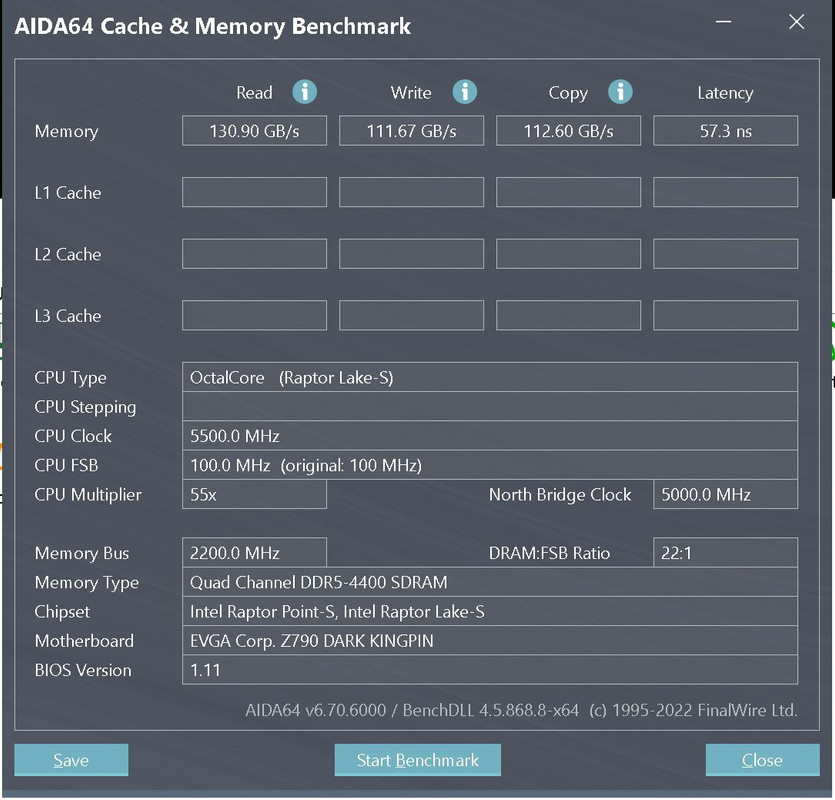Screen dimensions: 835x800
Task: Click the L2 Cache row label
Action: click(68, 254)
